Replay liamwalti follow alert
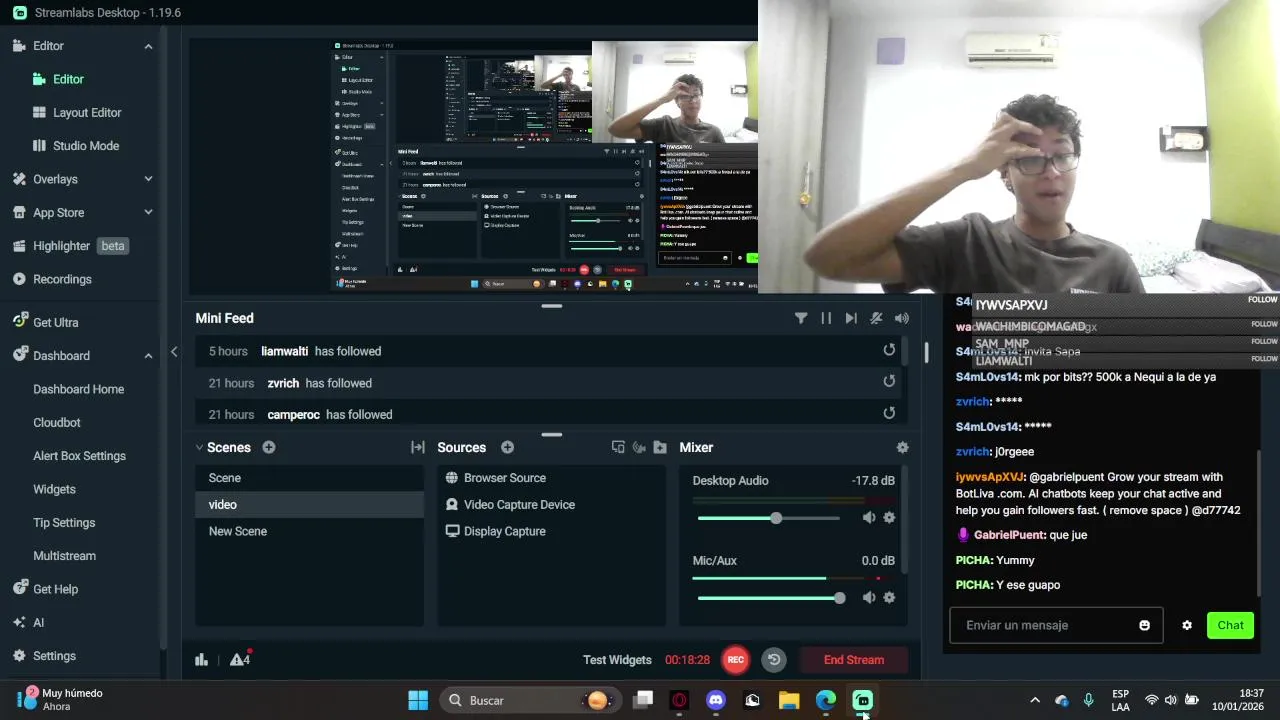 click(889, 350)
